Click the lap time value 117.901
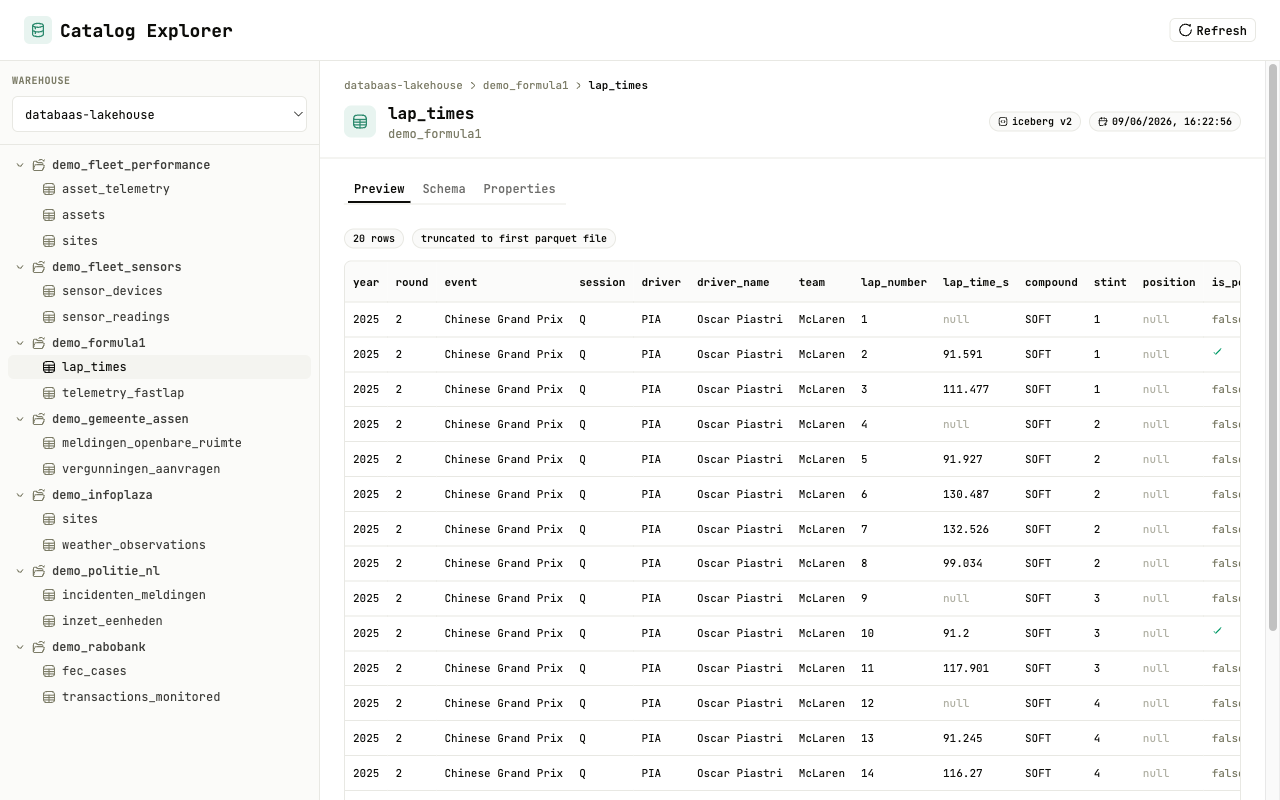 pos(966,668)
